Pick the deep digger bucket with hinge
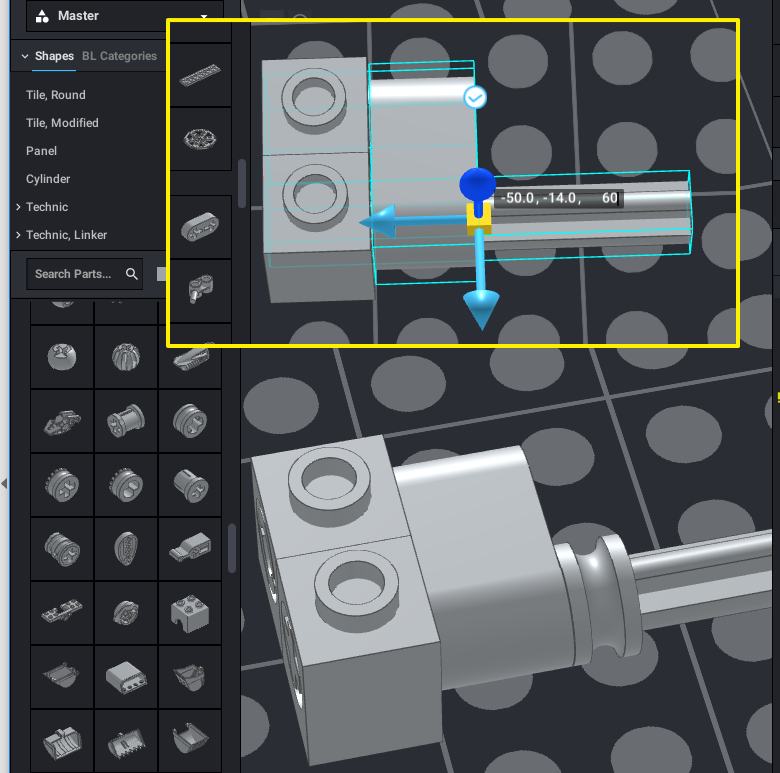 (190, 677)
